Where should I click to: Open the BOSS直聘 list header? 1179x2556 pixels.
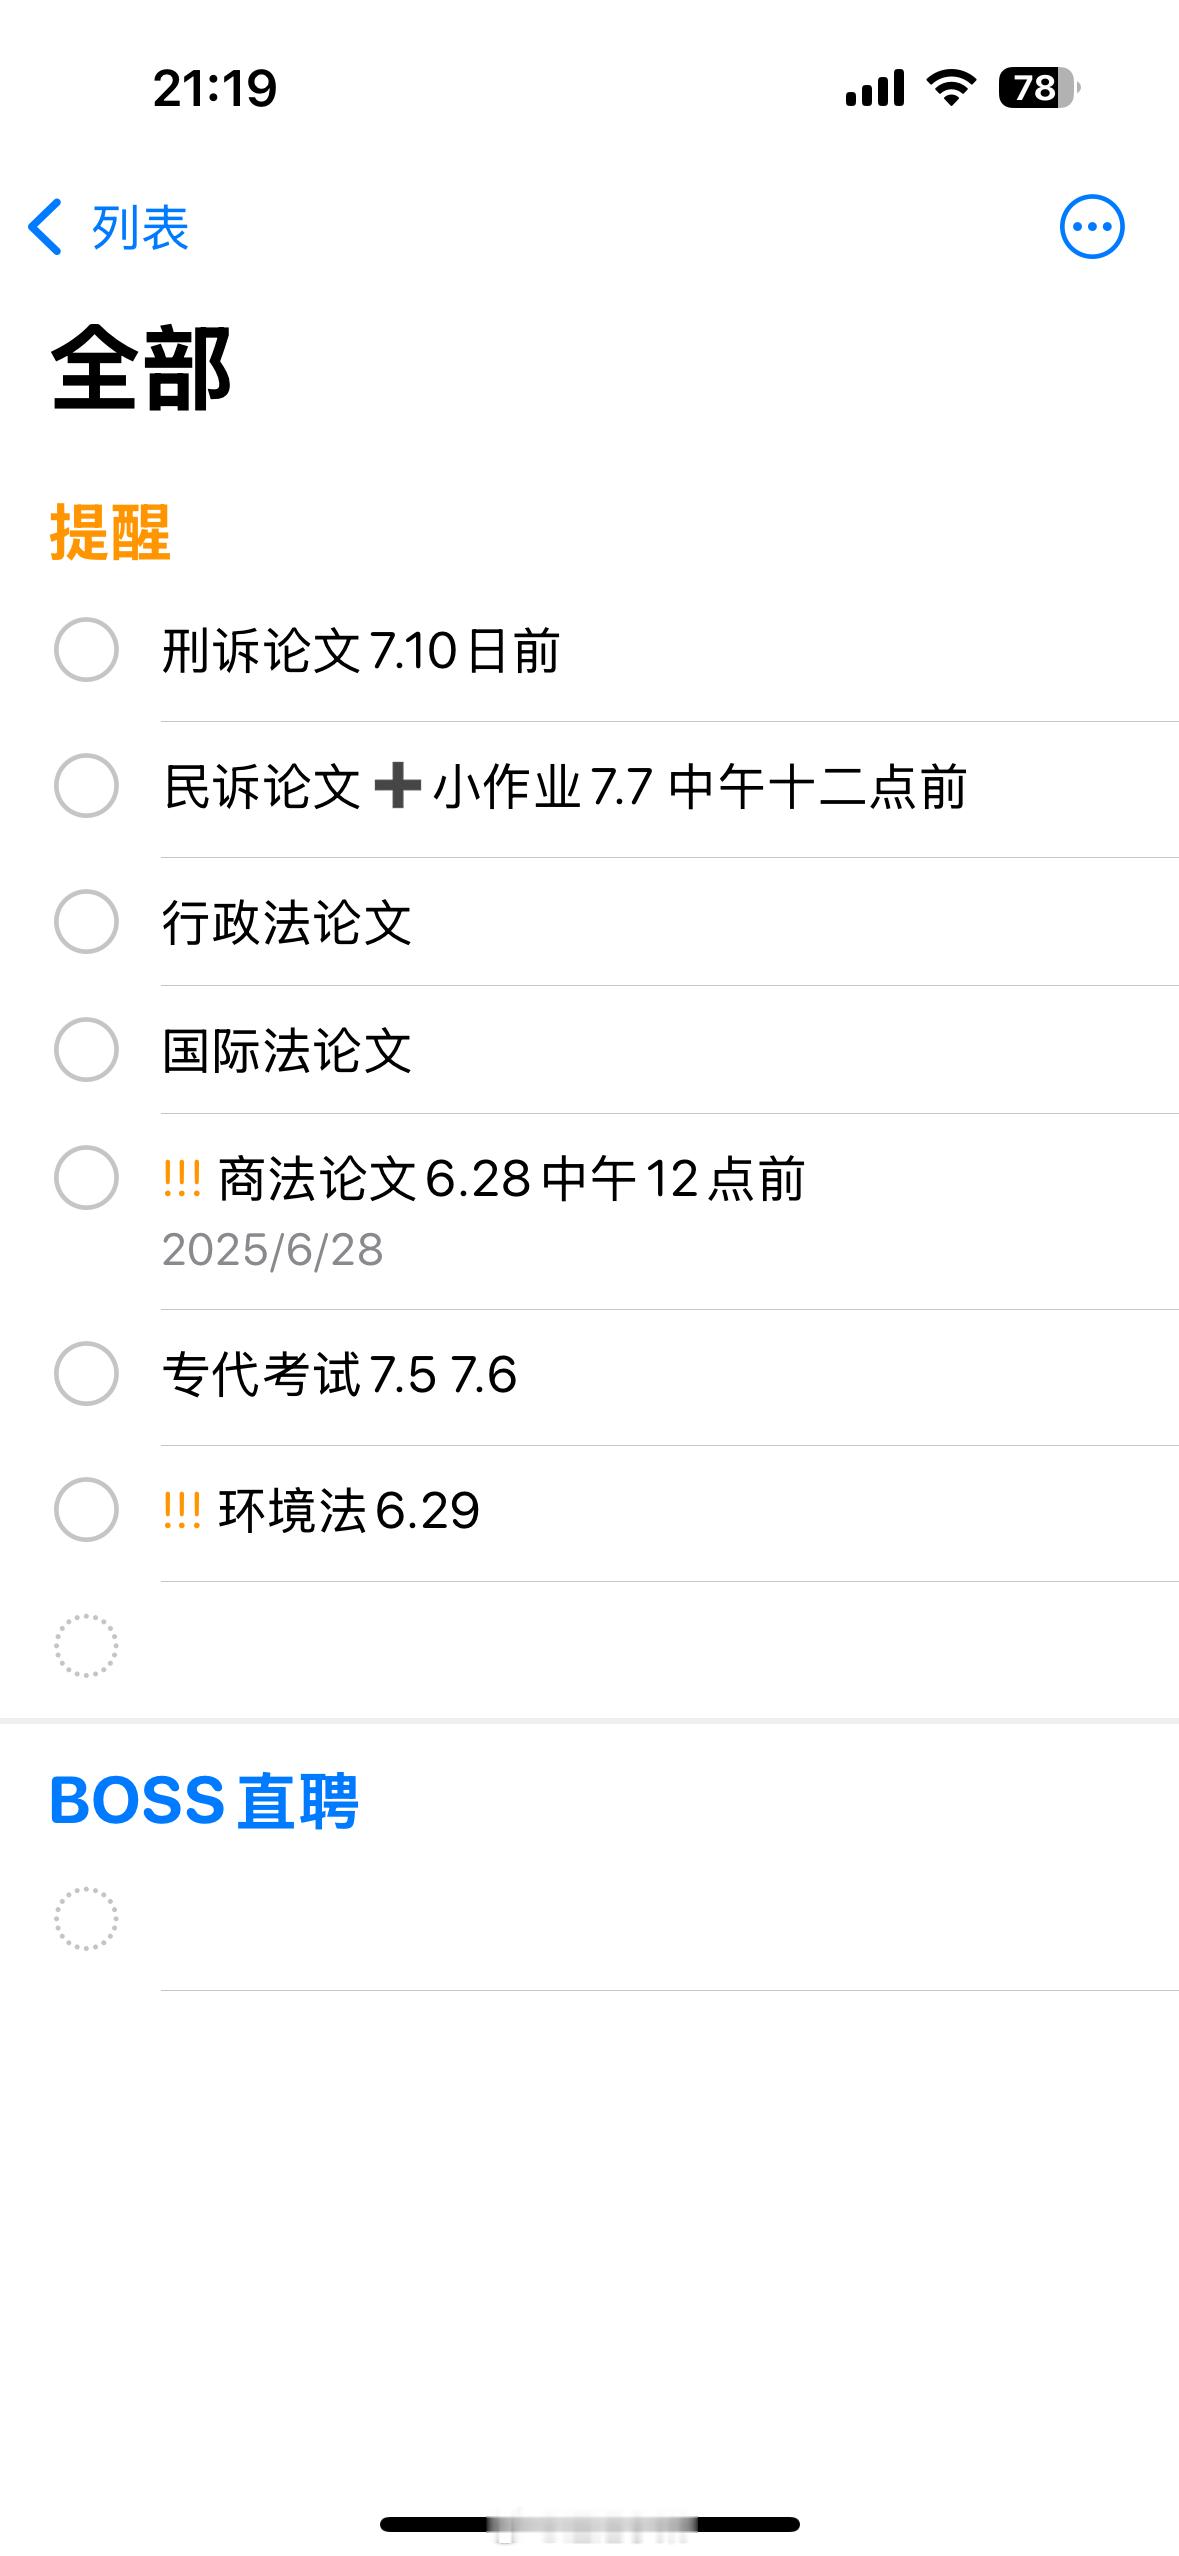(x=204, y=1800)
